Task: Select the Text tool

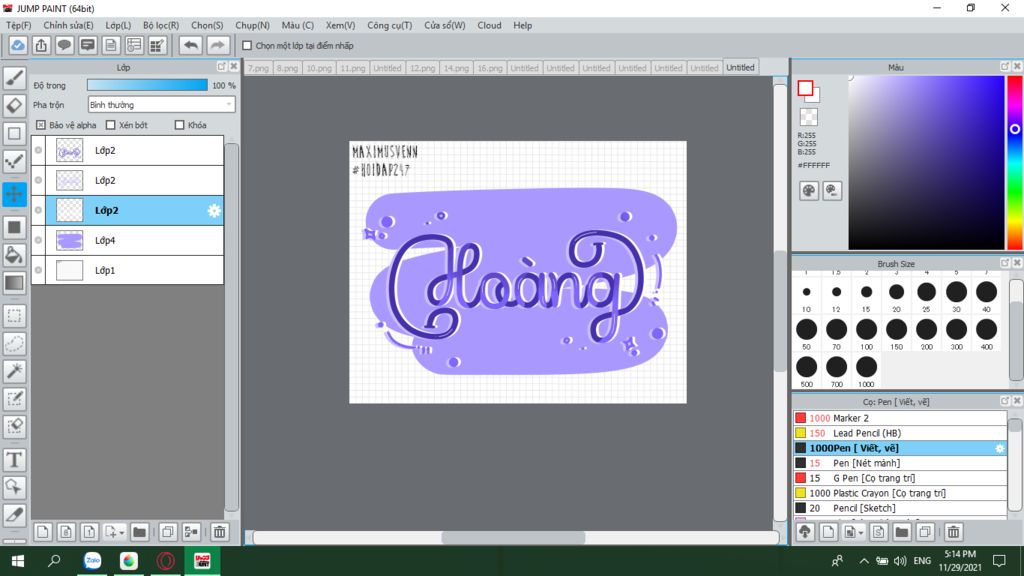Action: (x=14, y=460)
